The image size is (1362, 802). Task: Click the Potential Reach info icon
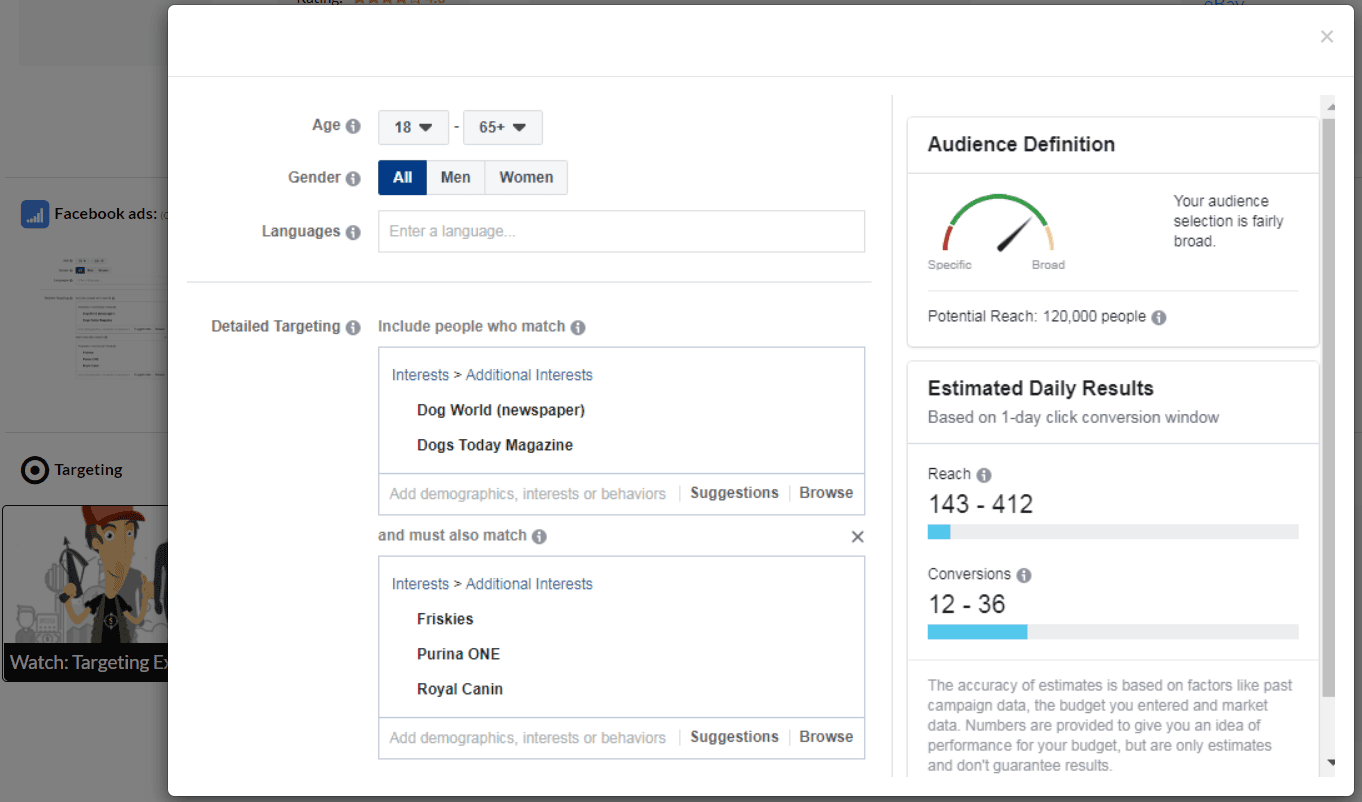[1158, 317]
